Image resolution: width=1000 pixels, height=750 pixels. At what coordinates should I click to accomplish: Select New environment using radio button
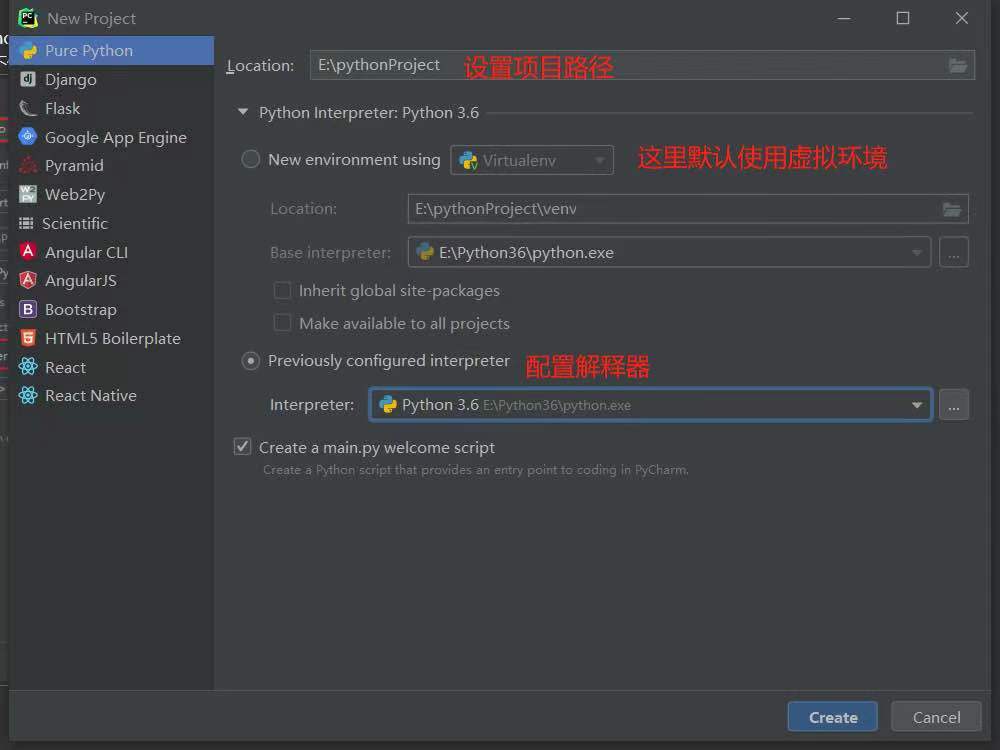click(x=251, y=159)
